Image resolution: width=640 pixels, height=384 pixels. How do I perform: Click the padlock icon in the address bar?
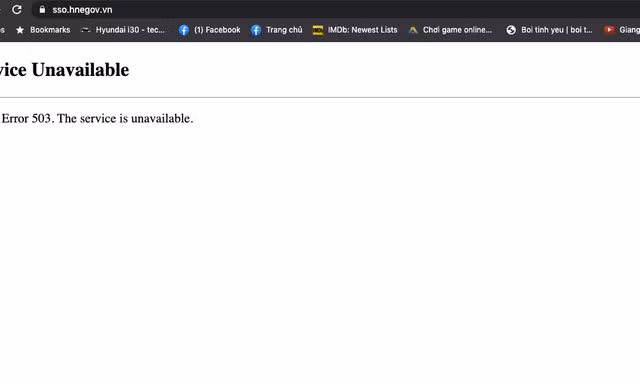tap(42, 9)
